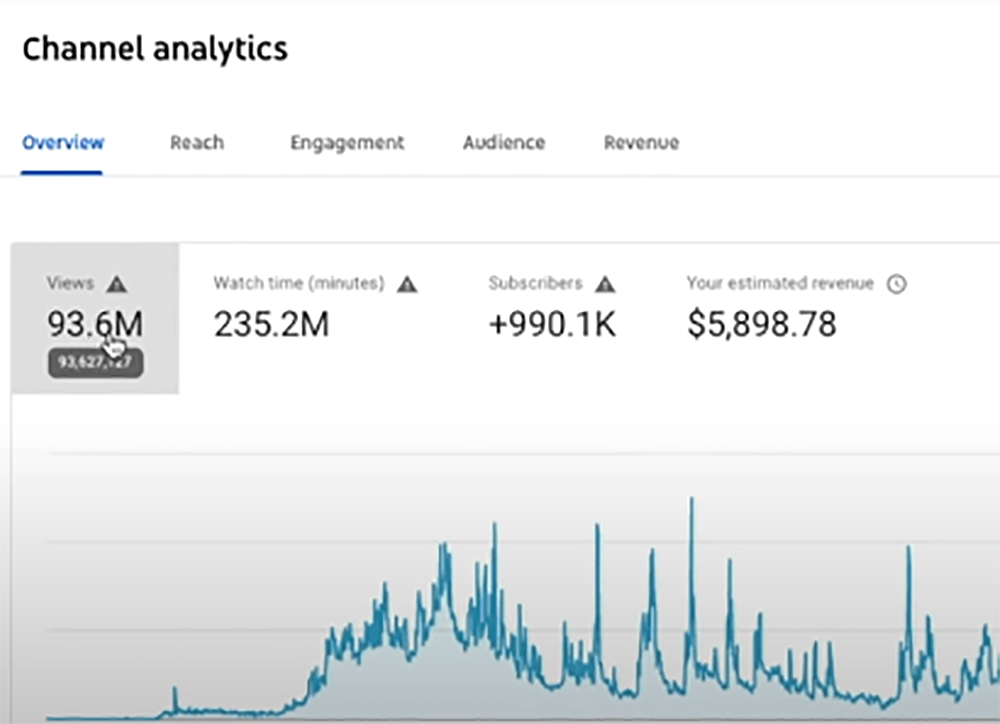Click the 93.6M views value
Screen dimensions: 1000x724
[x=94, y=324]
